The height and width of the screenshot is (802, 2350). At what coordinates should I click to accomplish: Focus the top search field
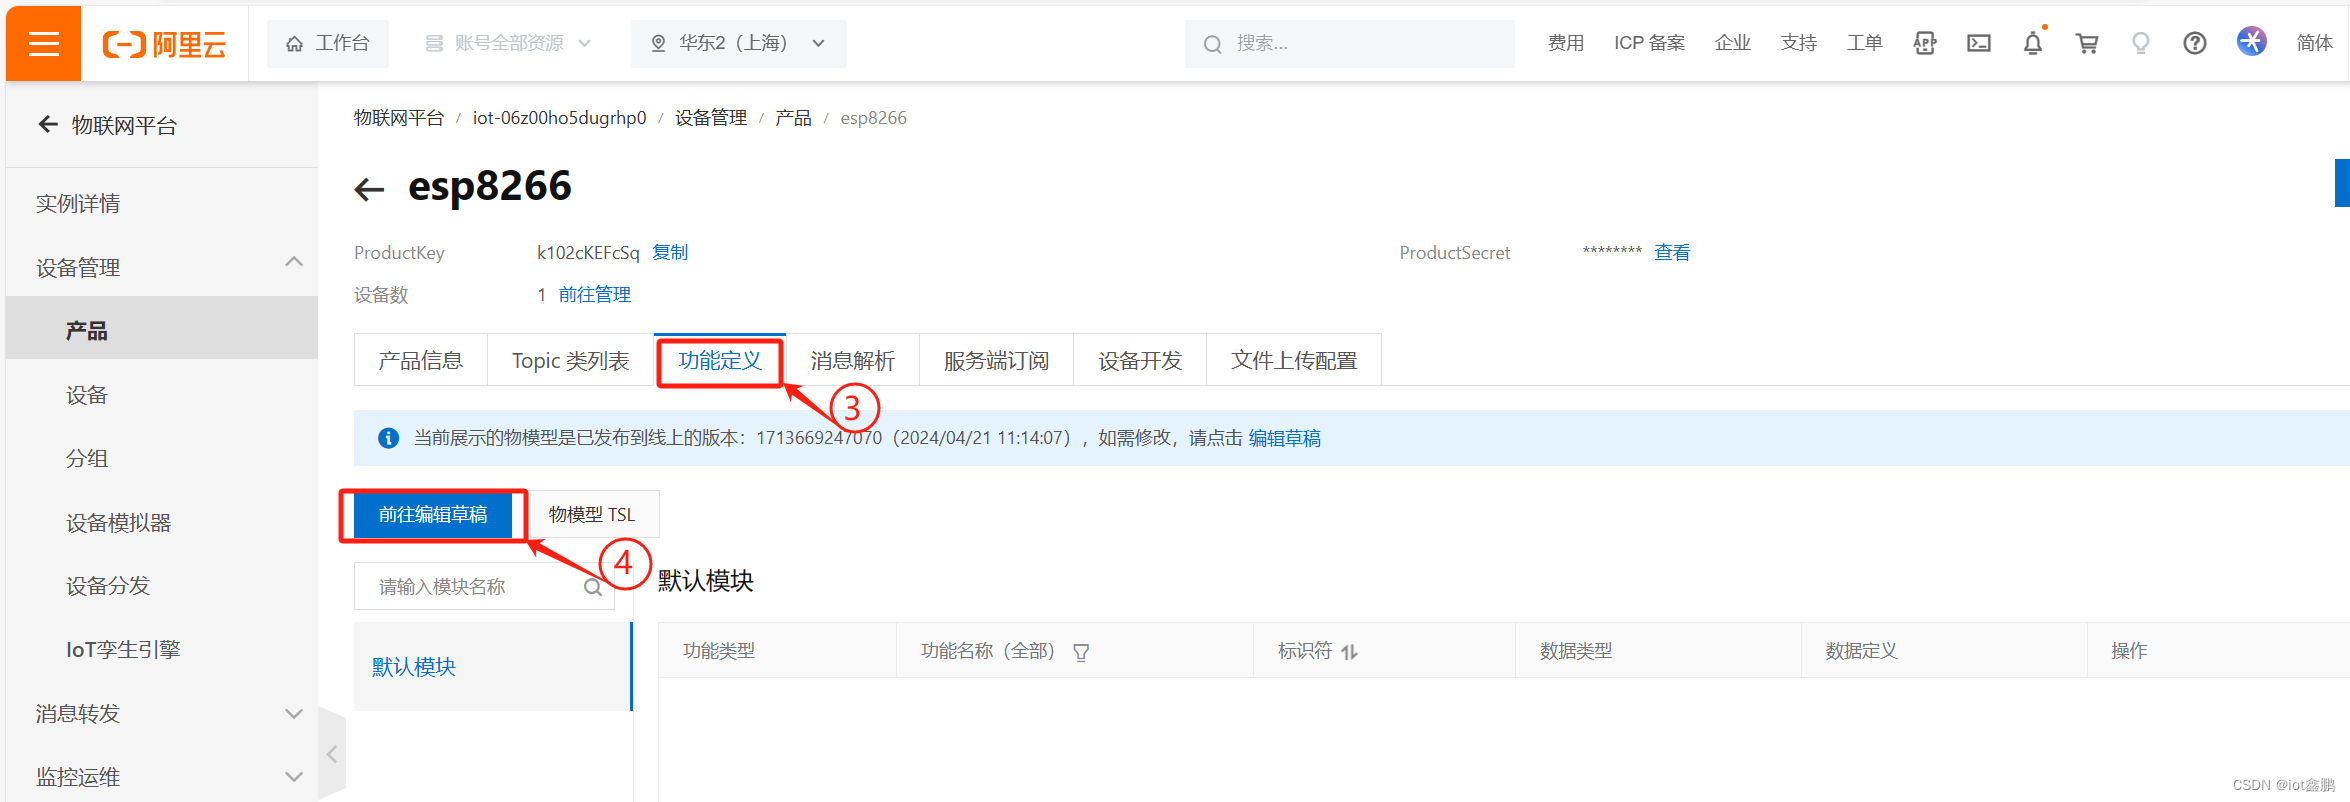[1350, 43]
